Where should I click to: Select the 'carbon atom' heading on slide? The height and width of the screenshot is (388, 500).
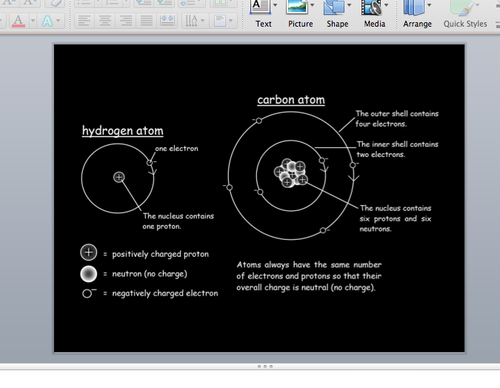(291, 100)
